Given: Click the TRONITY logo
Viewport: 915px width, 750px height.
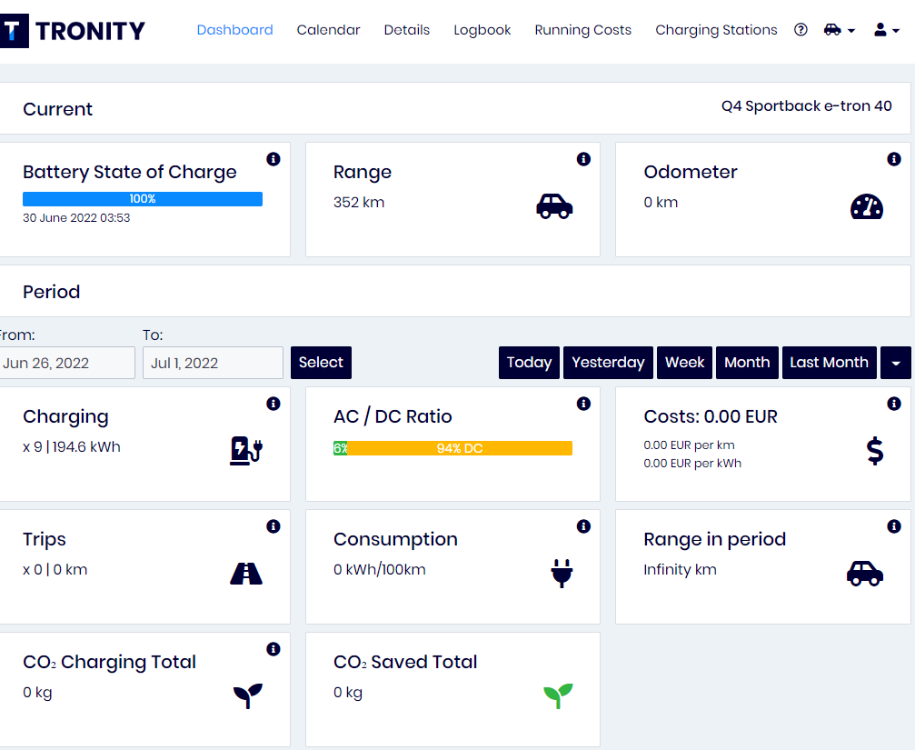Looking at the screenshot, I should [x=72, y=30].
